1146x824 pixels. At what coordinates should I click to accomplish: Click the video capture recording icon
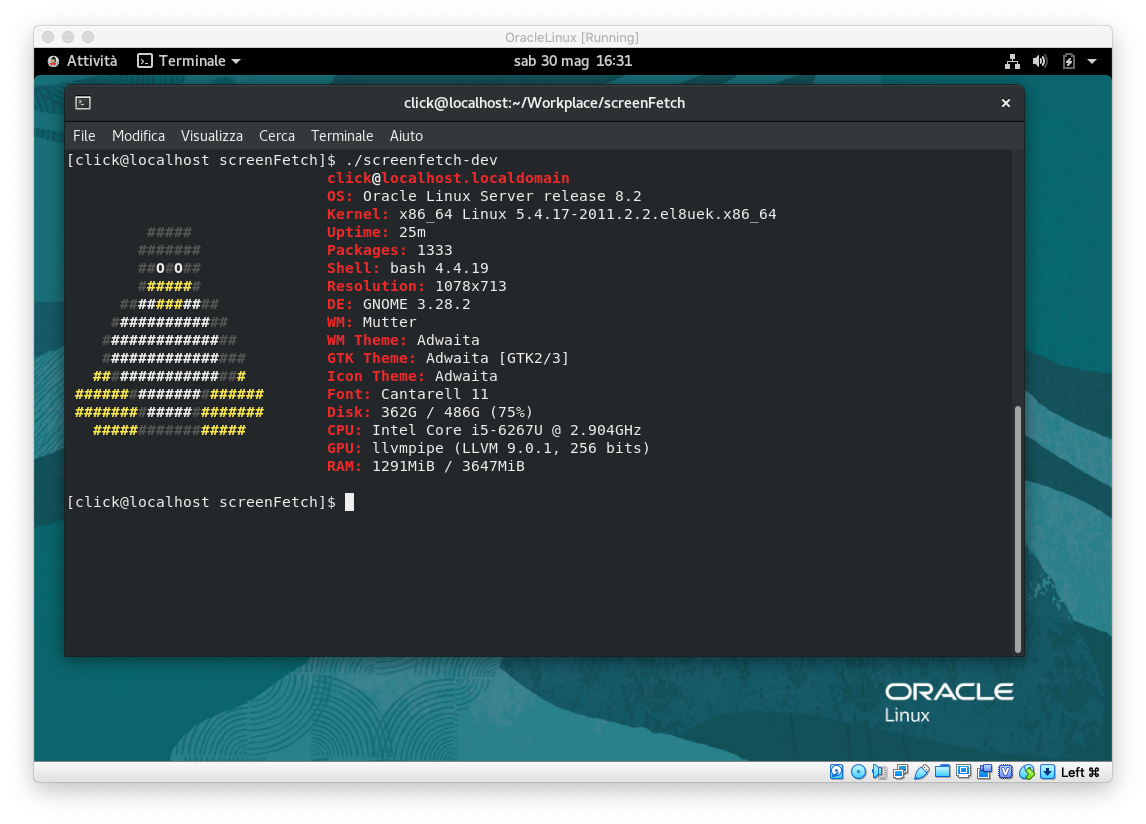[x=984, y=772]
